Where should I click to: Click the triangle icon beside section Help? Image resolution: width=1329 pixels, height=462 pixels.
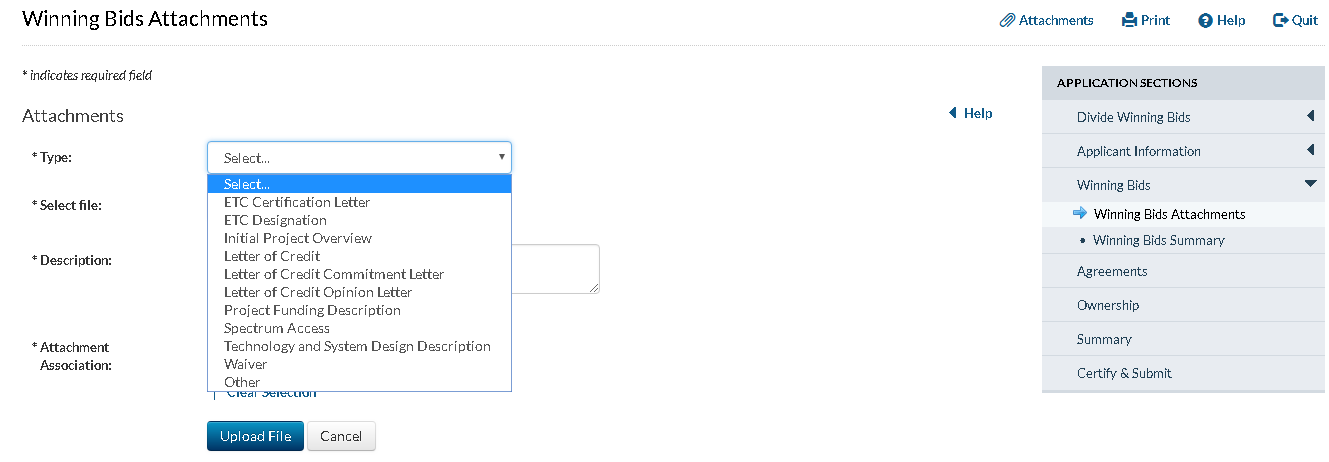coord(953,113)
